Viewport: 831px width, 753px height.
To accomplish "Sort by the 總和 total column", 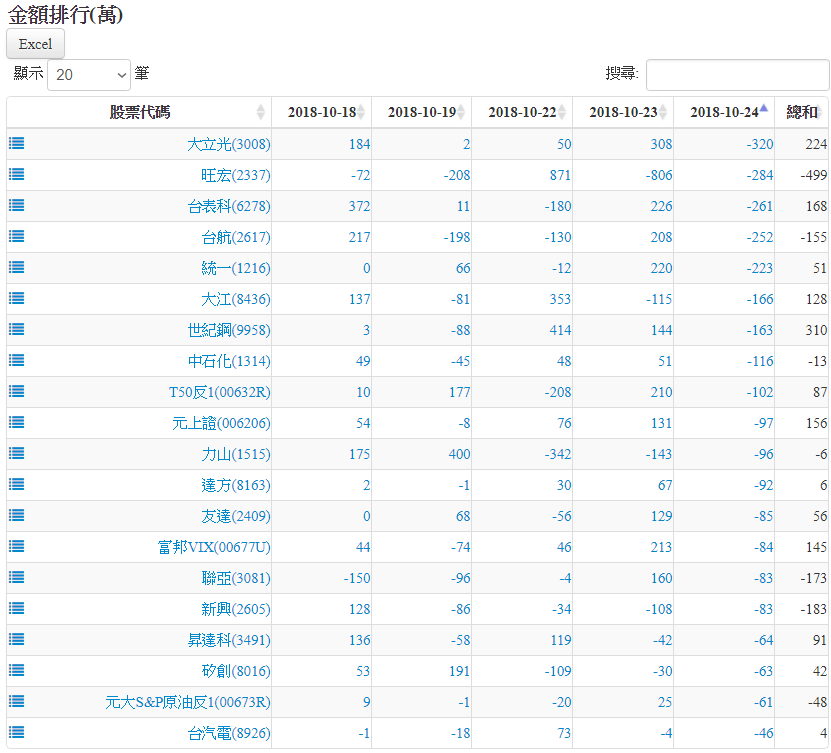I will tap(801, 112).
